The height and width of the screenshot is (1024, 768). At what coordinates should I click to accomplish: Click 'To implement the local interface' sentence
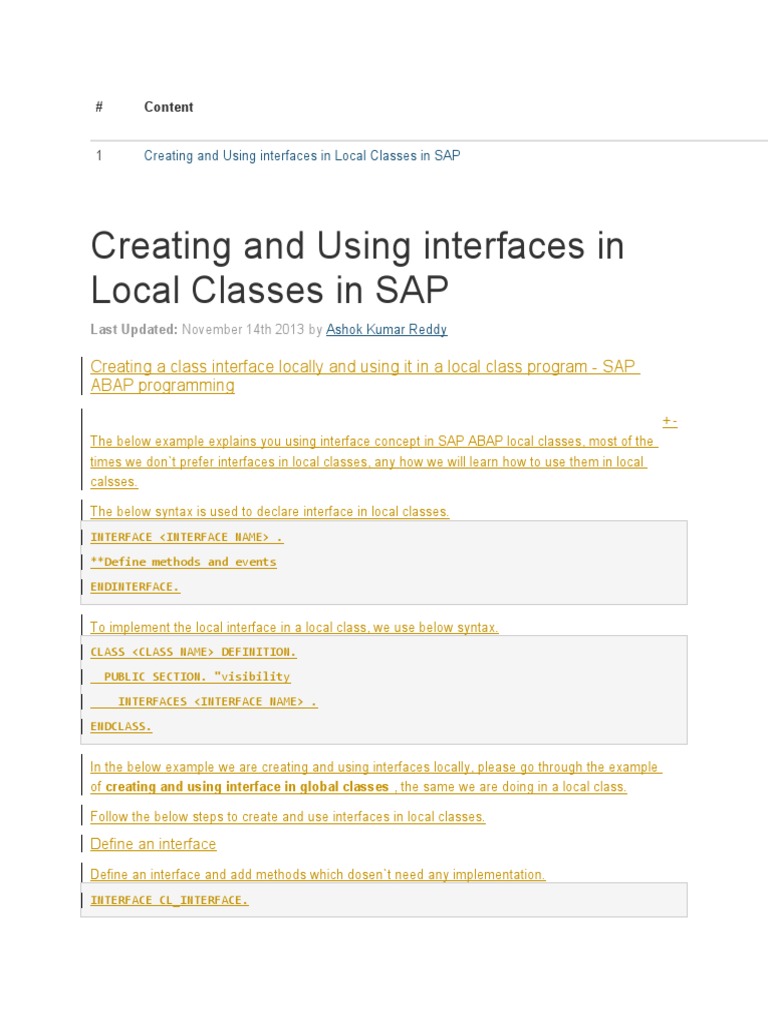click(294, 628)
